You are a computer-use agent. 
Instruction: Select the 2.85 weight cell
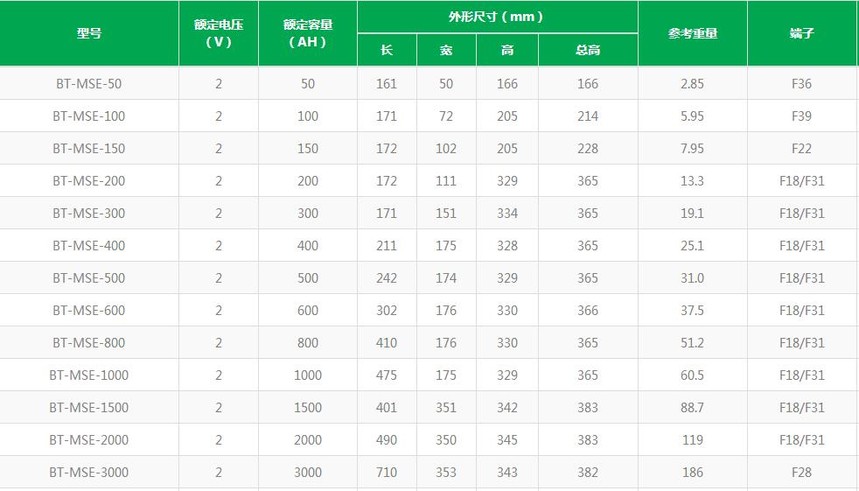(692, 83)
